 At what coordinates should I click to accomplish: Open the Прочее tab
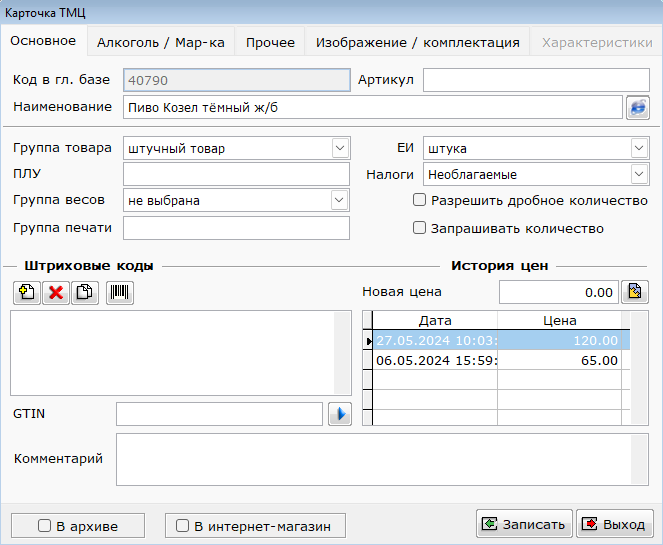tap(270, 43)
